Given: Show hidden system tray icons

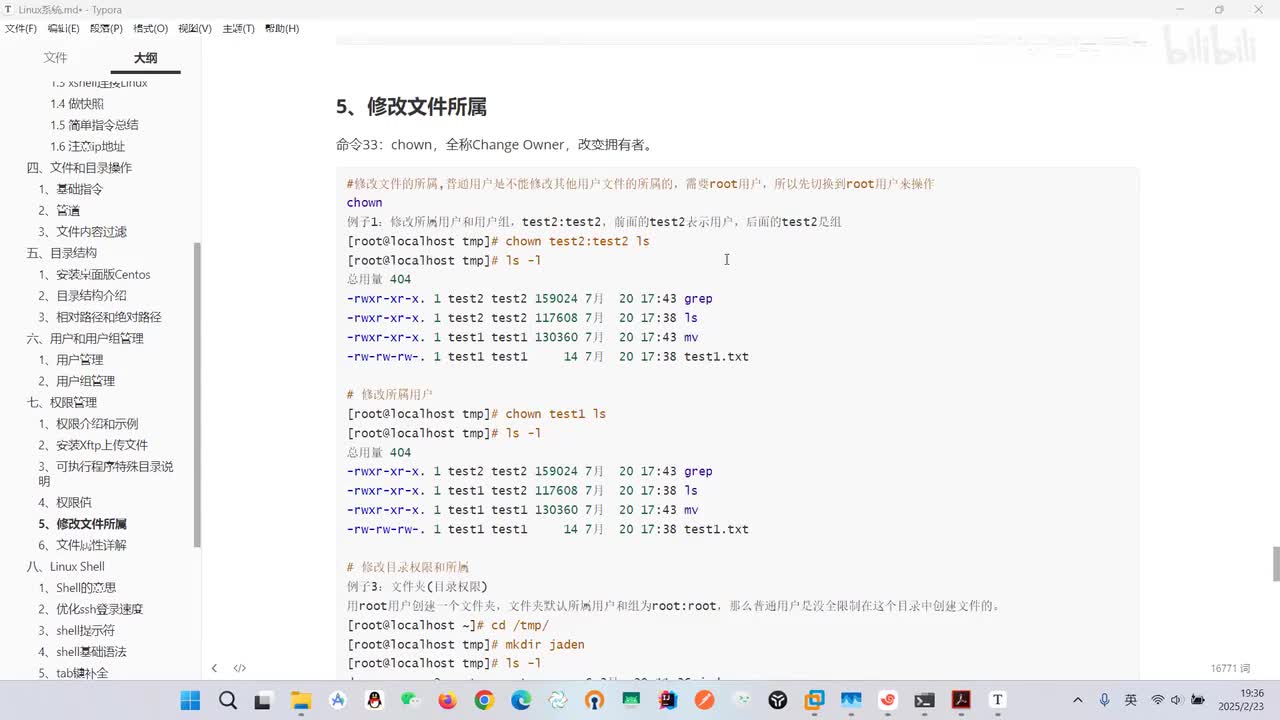Looking at the screenshot, I should point(1077,700).
